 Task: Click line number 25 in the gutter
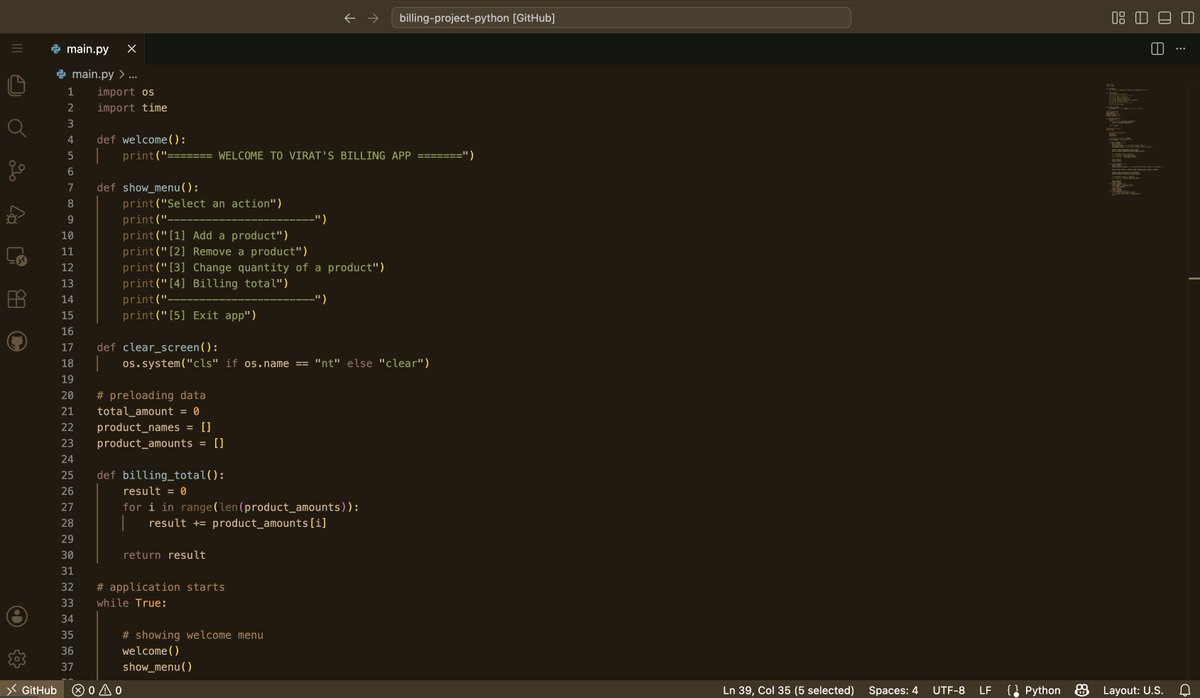(x=67, y=475)
